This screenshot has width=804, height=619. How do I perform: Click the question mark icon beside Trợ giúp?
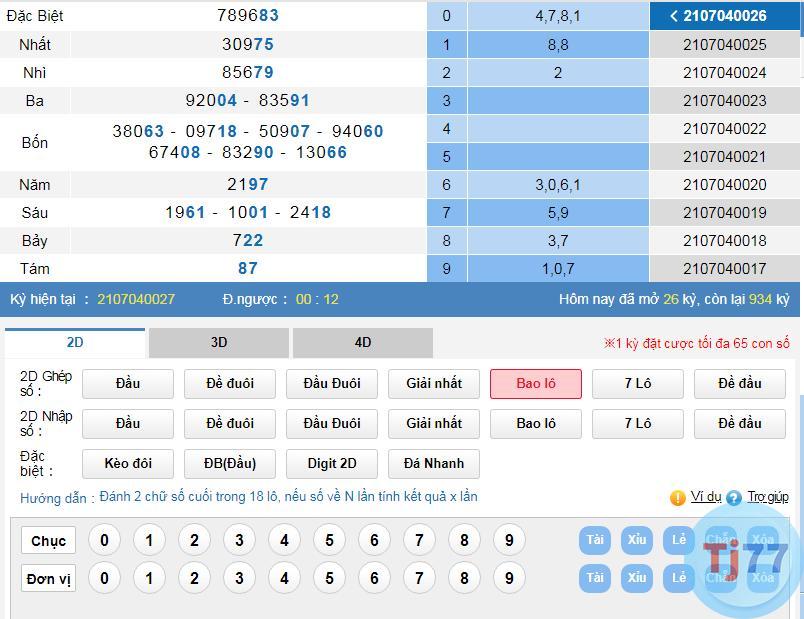coord(734,497)
